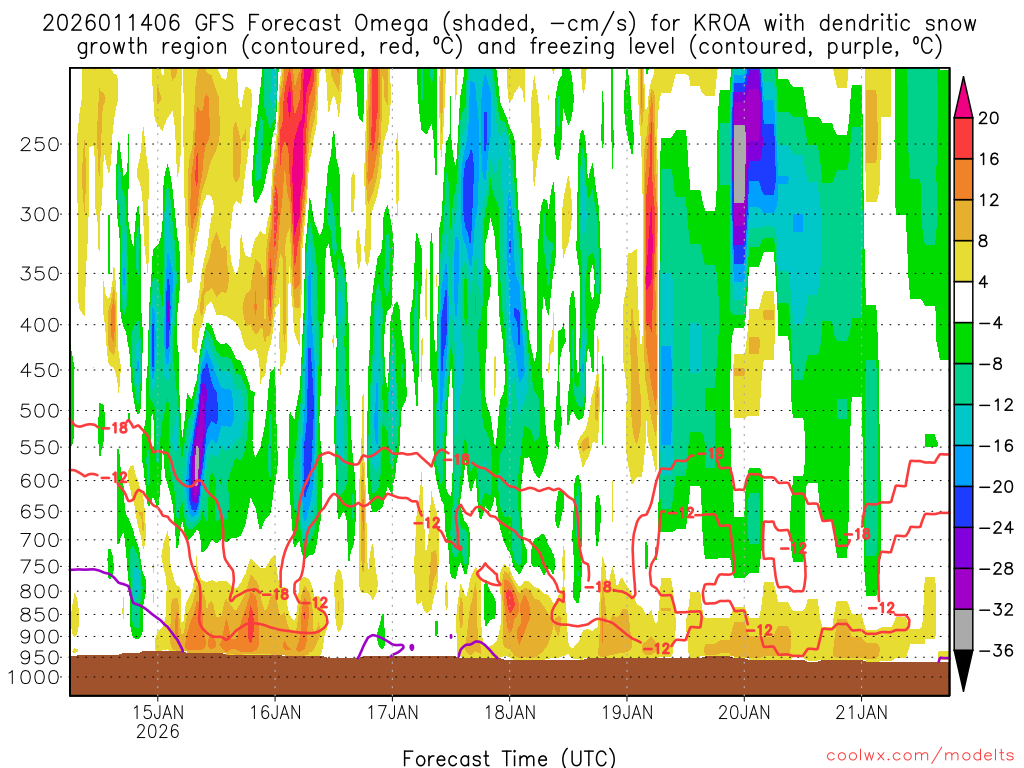Viewport: 1024px width, 768px height.
Task: Click the -36 color bar value
Action: pos(995,650)
